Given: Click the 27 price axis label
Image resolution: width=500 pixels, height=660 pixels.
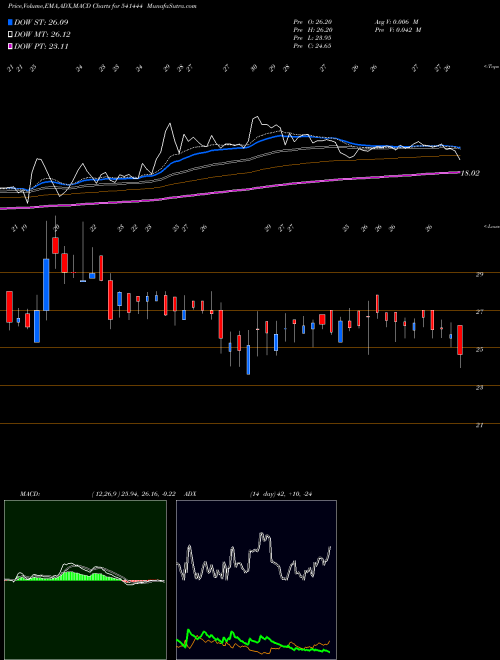Looking at the screenshot, I should 479,312.
